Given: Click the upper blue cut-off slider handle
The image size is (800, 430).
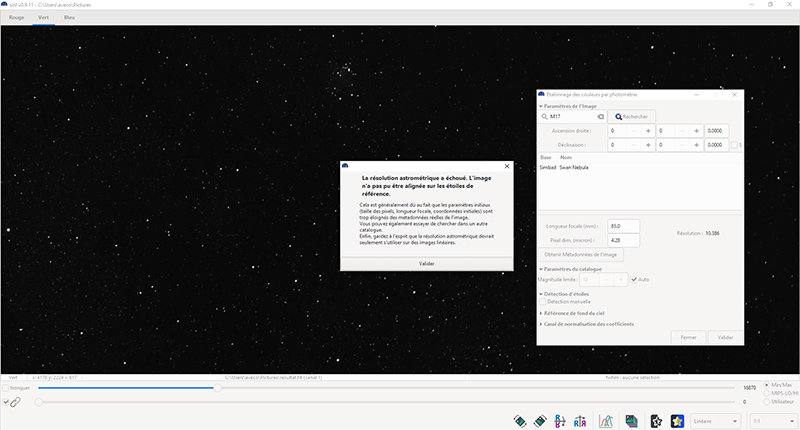Looking at the screenshot, I should click(x=217, y=388).
